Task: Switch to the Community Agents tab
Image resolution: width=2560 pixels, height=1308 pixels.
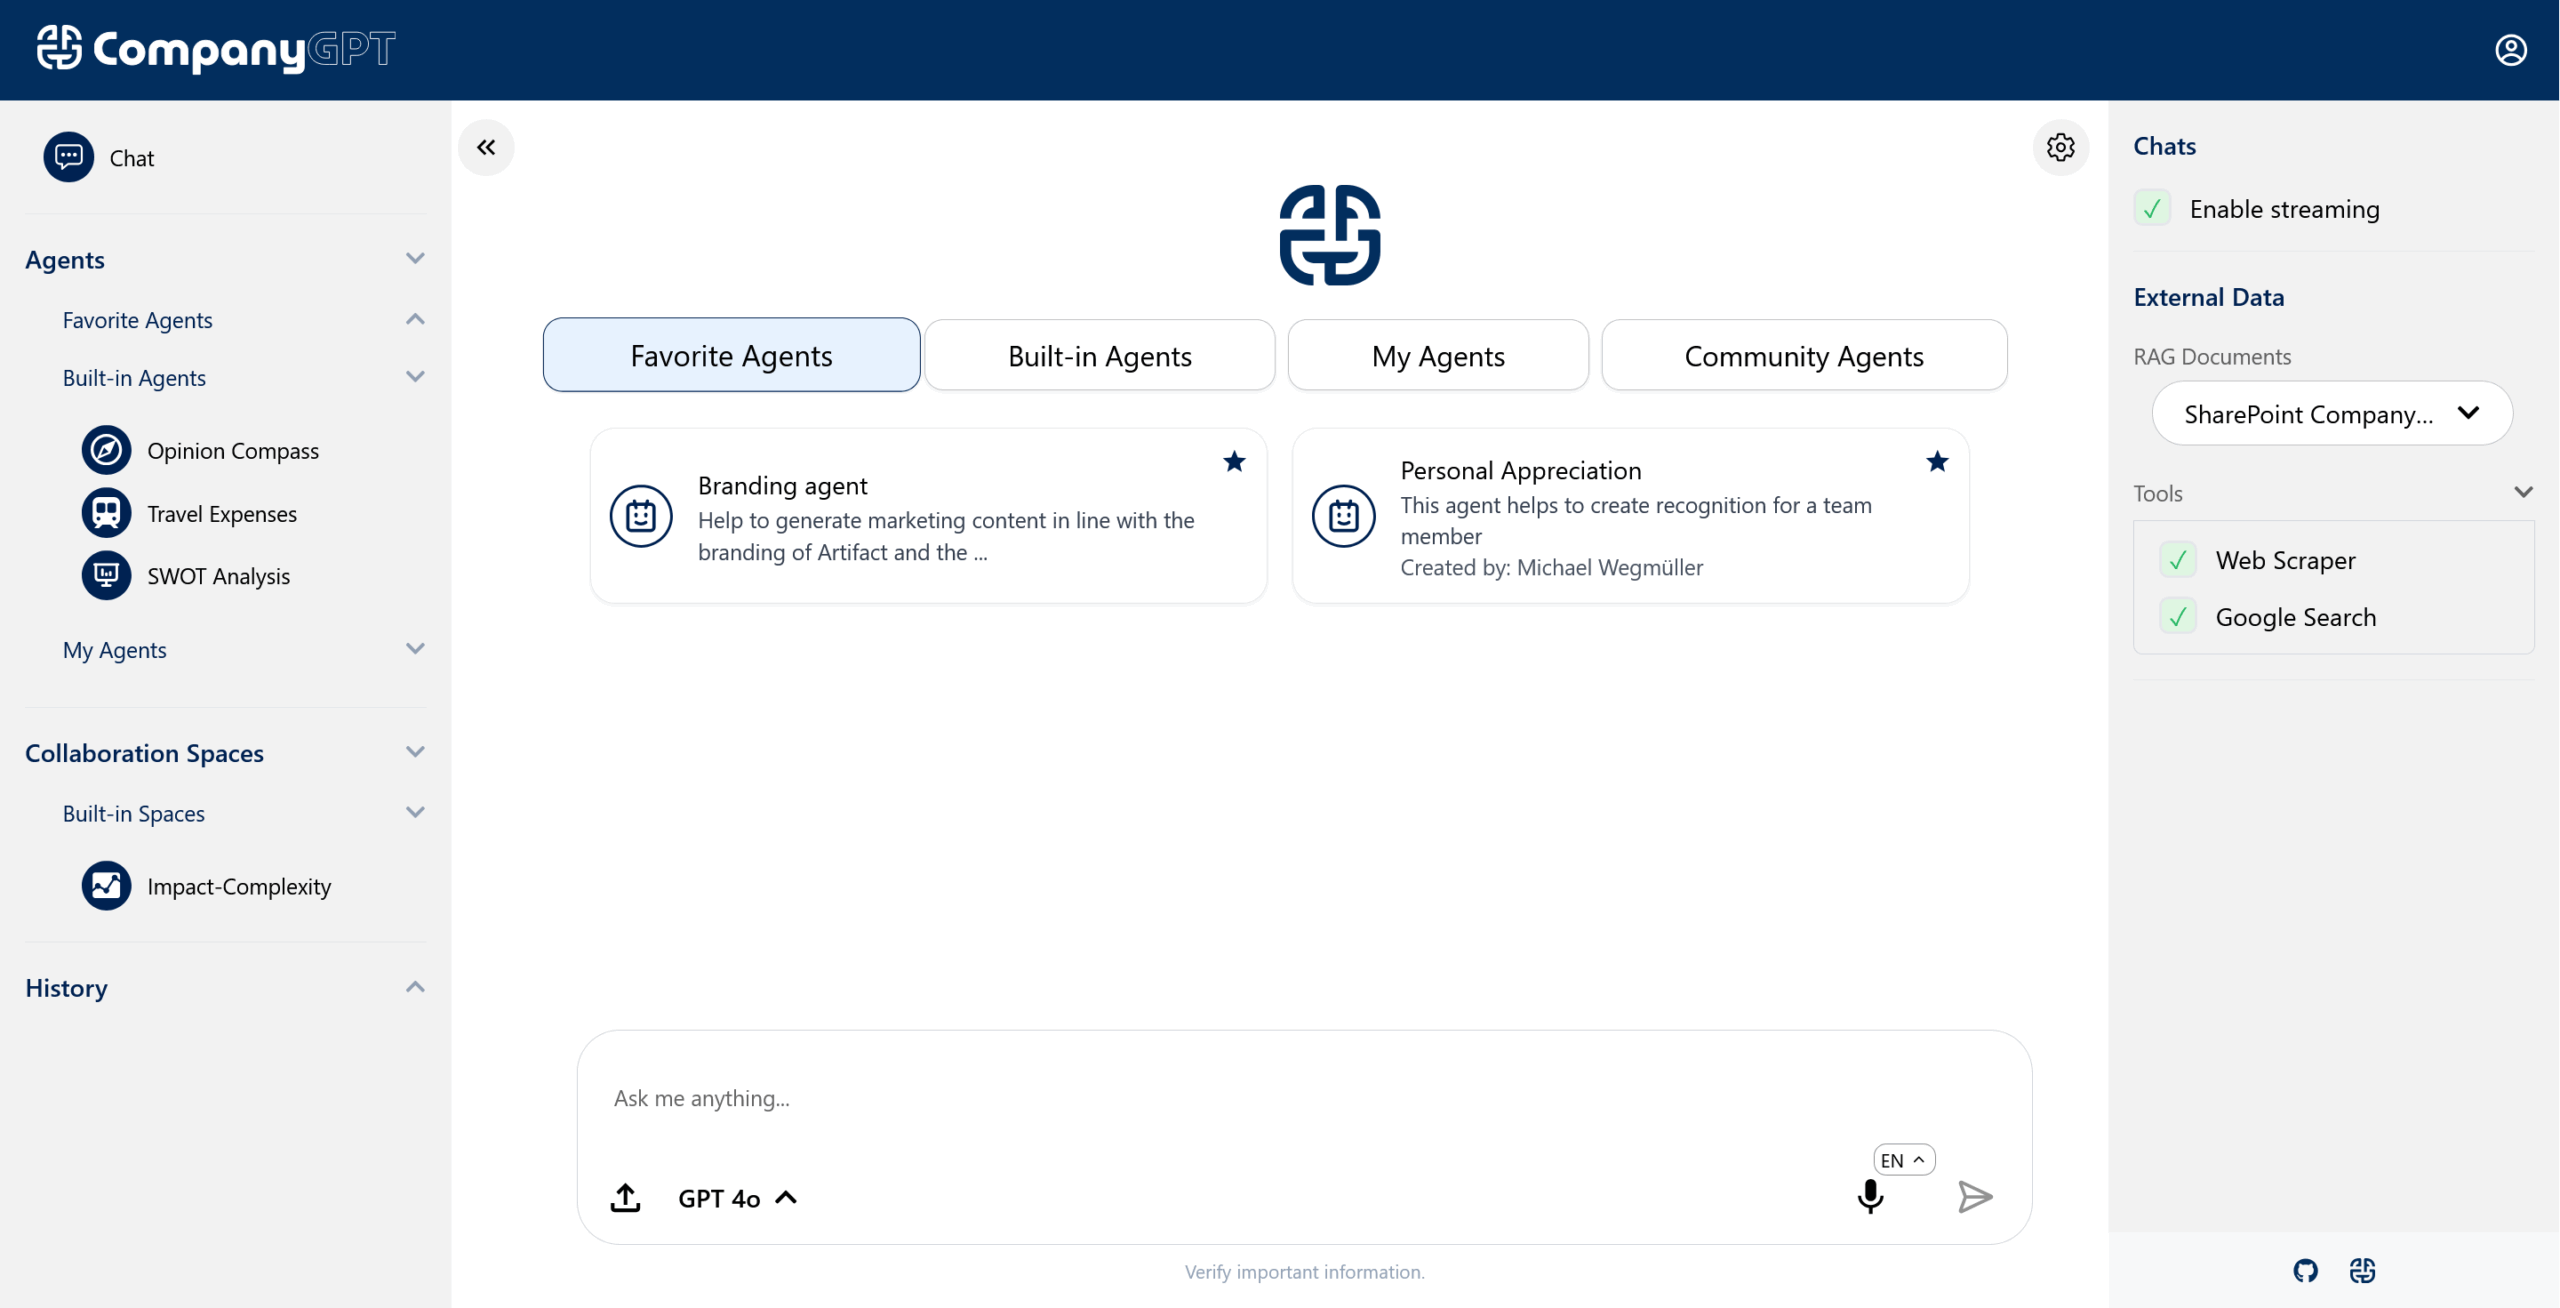Action: 1803,356
